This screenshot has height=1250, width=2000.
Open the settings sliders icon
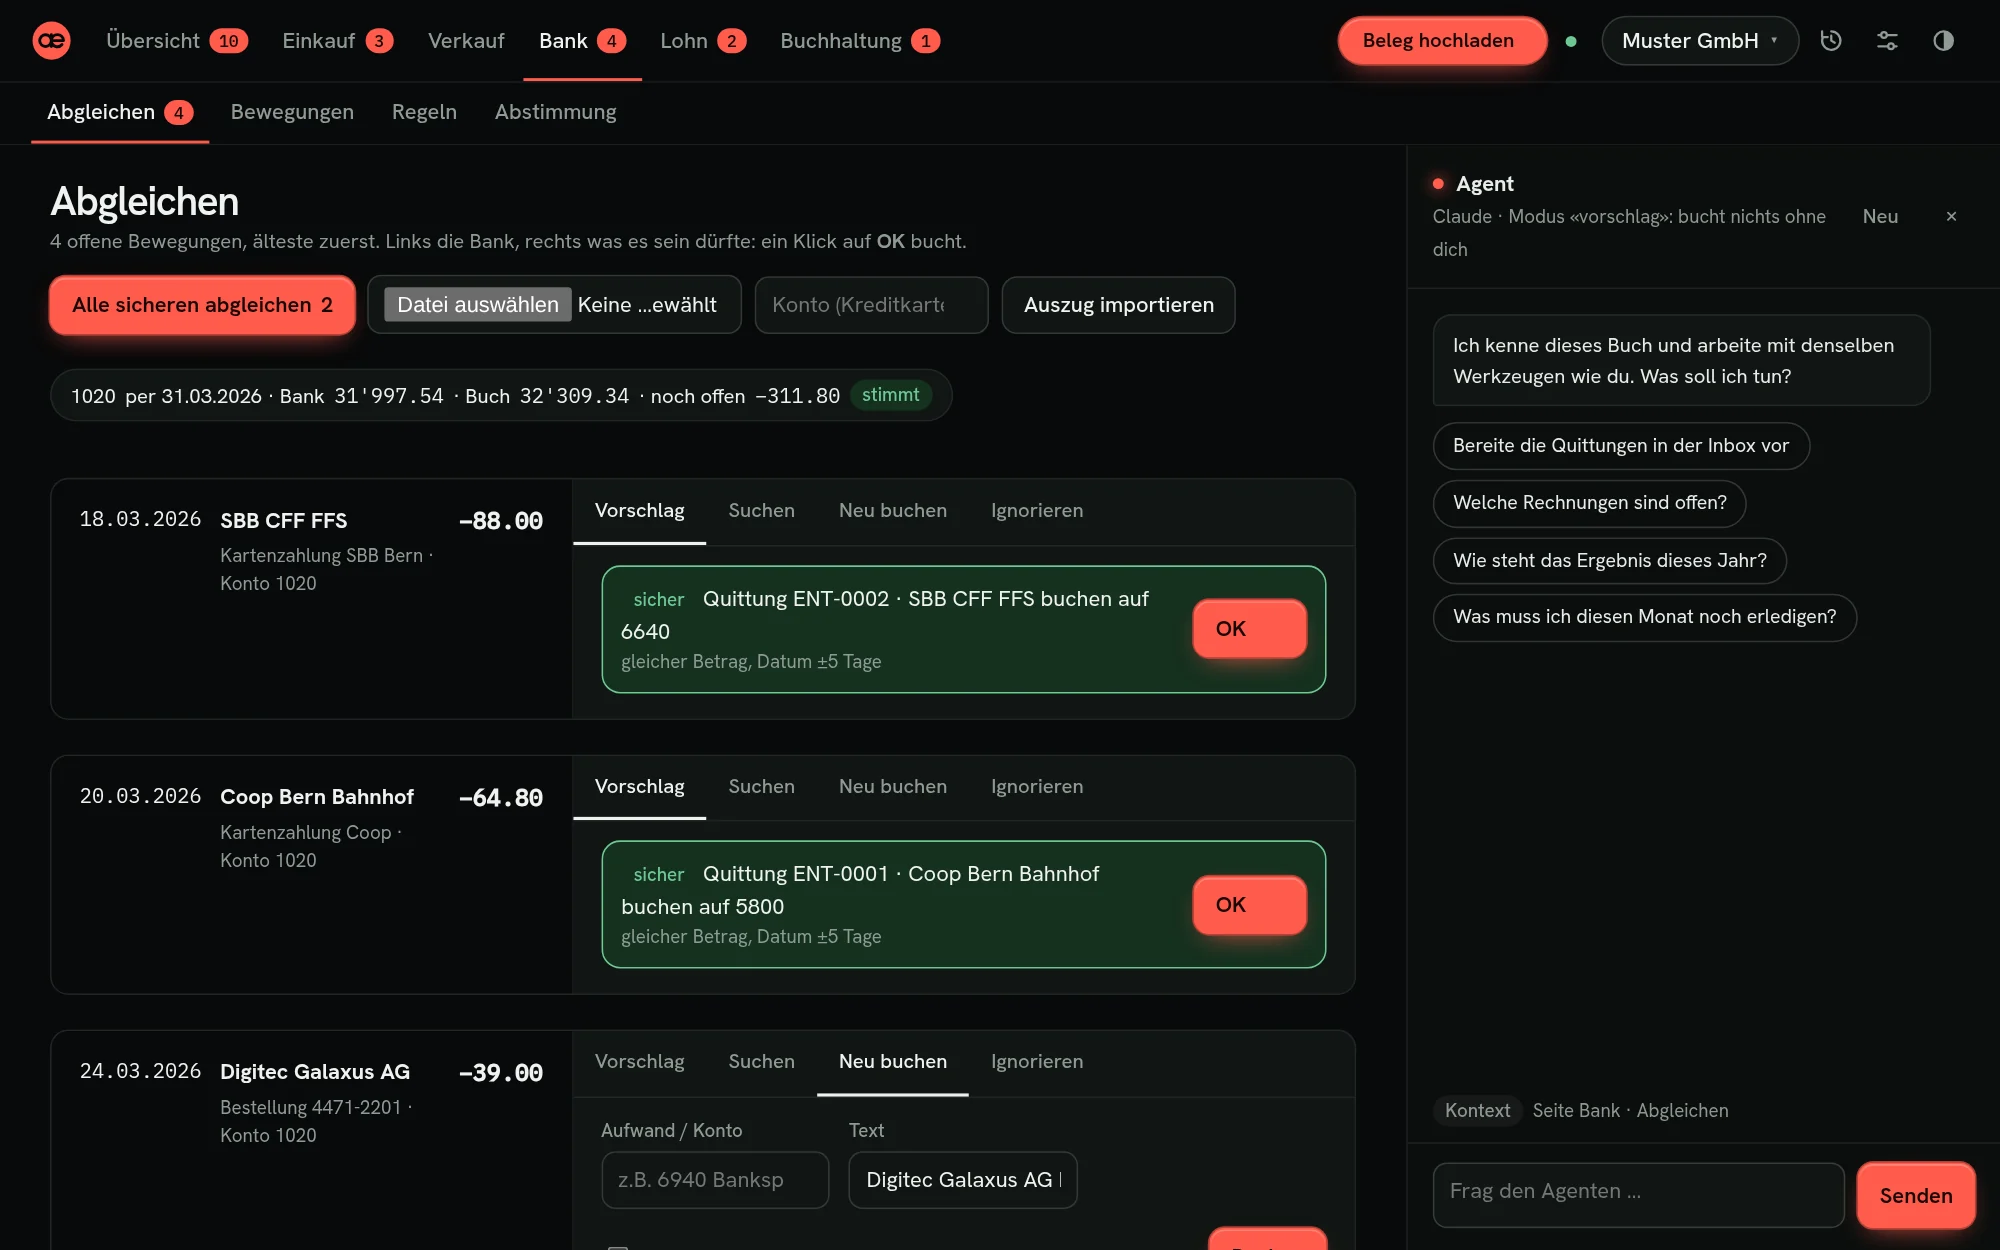pyautogui.click(x=1887, y=41)
